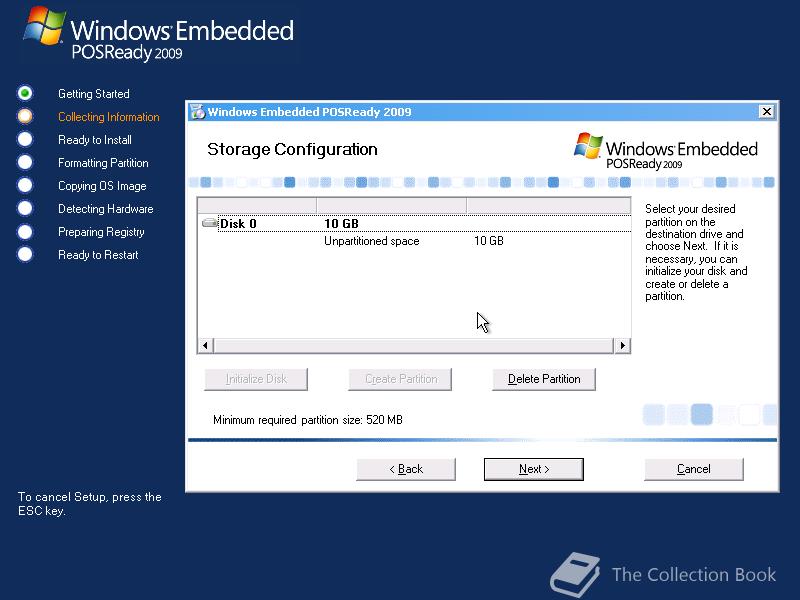Viewport: 800px width, 600px height.
Task: Click the disabled Initialize Disk button
Action: 256,379
